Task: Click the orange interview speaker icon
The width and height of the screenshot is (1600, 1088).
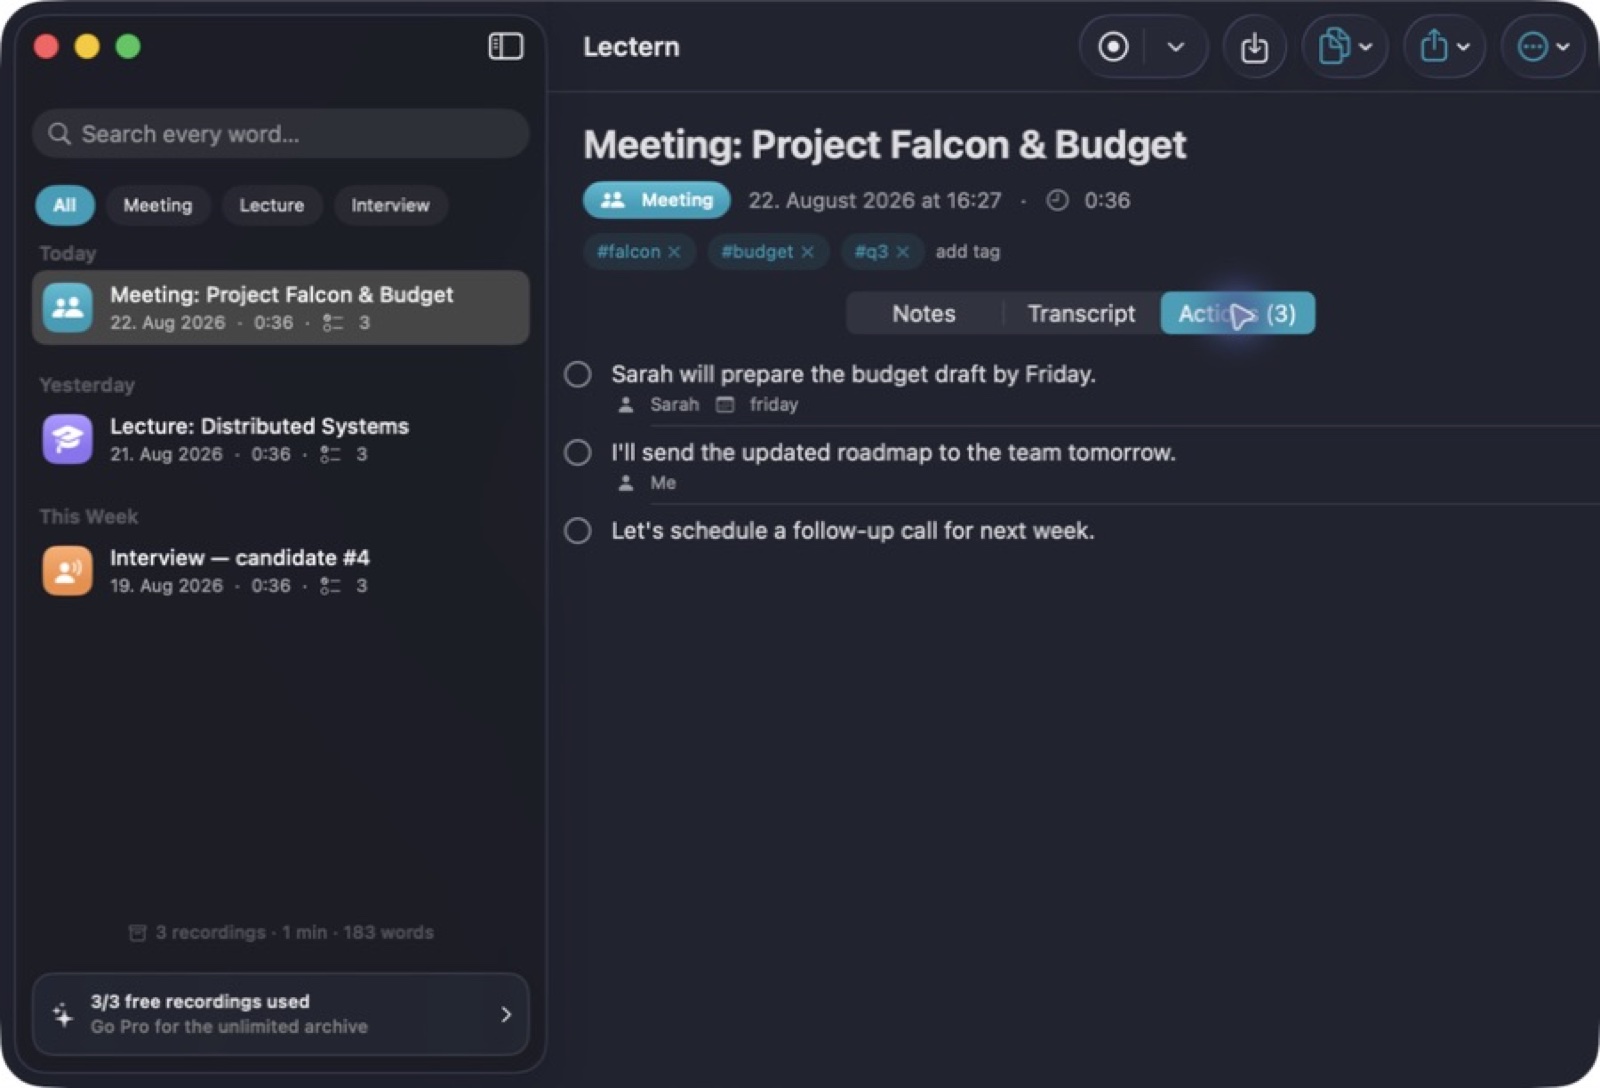Action: coord(67,571)
